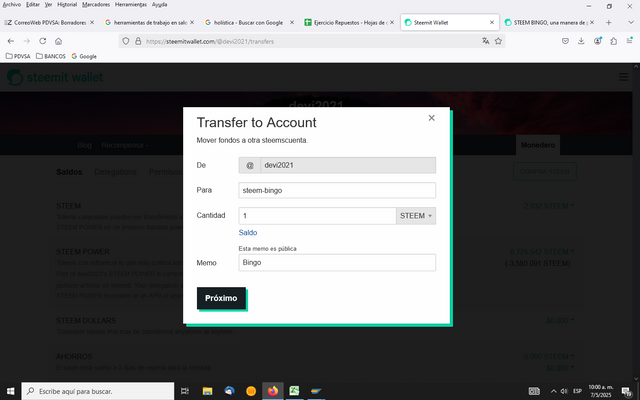640x400 pixels.
Task: Close the Transfer to Account dialog
Action: (x=431, y=118)
